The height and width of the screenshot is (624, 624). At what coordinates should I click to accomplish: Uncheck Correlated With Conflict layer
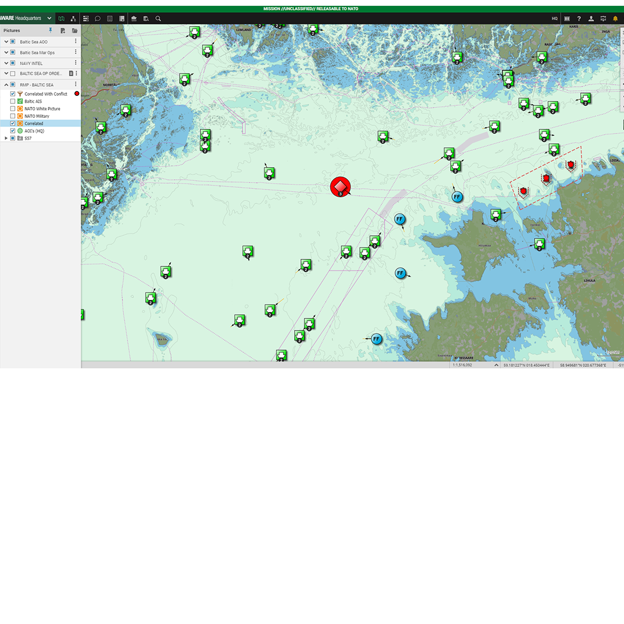click(x=13, y=94)
